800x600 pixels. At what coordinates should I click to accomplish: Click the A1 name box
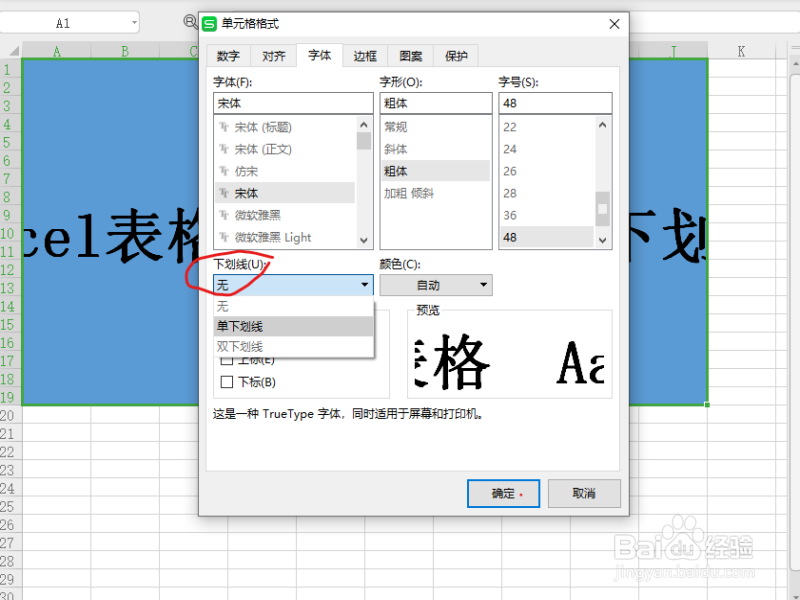pyautogui.click(x=60, y=20)
